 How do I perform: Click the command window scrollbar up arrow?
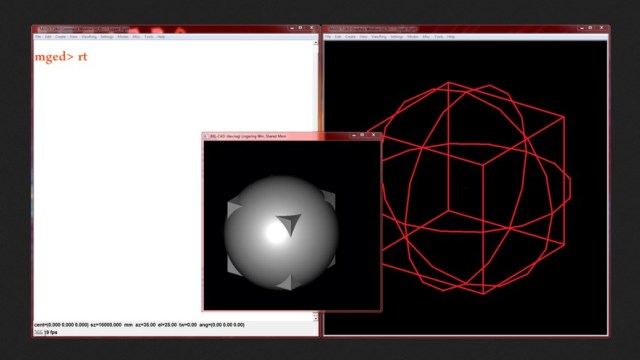316,42
